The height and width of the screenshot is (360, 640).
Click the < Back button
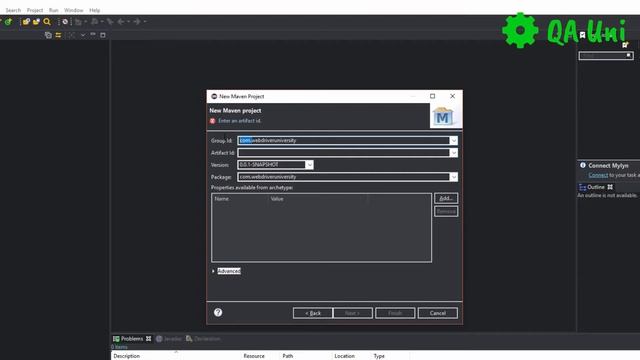pyautogui.click(x=313, y=313)
